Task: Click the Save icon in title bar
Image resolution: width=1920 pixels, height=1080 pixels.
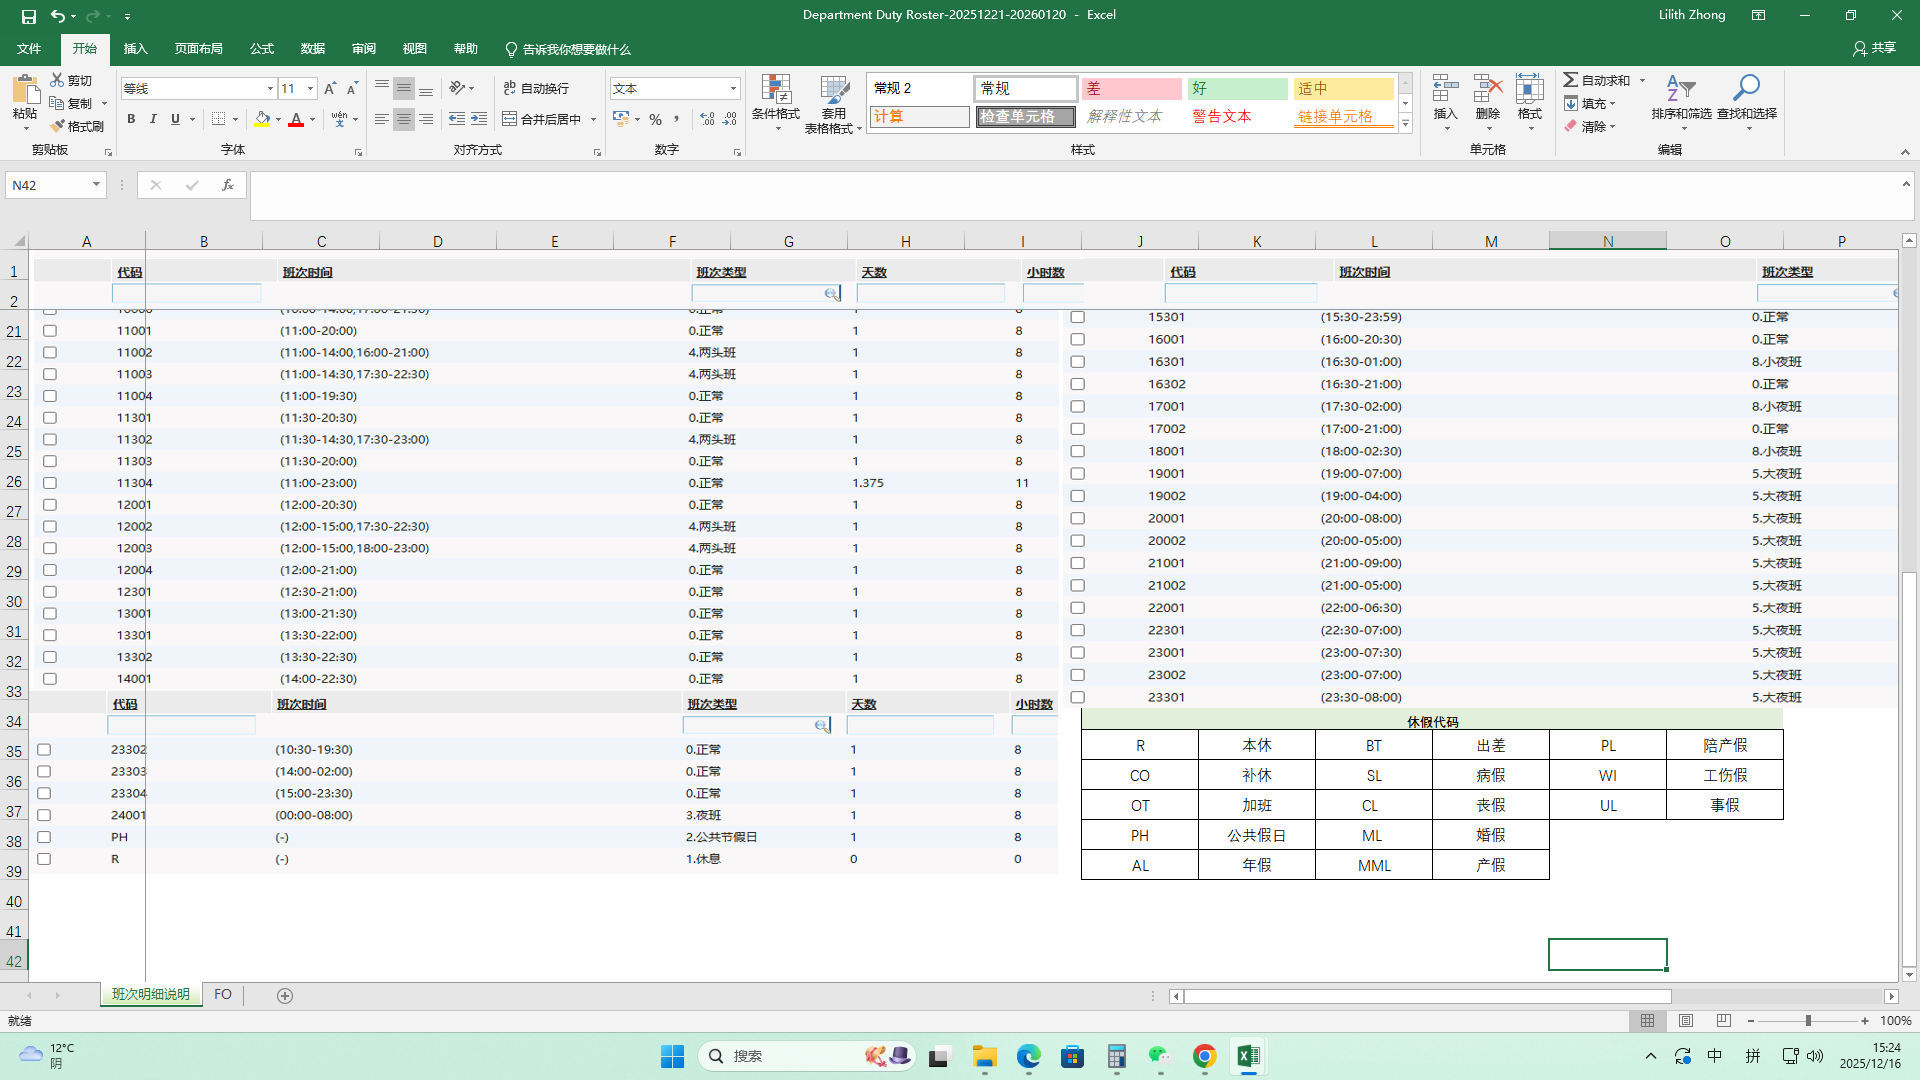Action: (29, 16)
